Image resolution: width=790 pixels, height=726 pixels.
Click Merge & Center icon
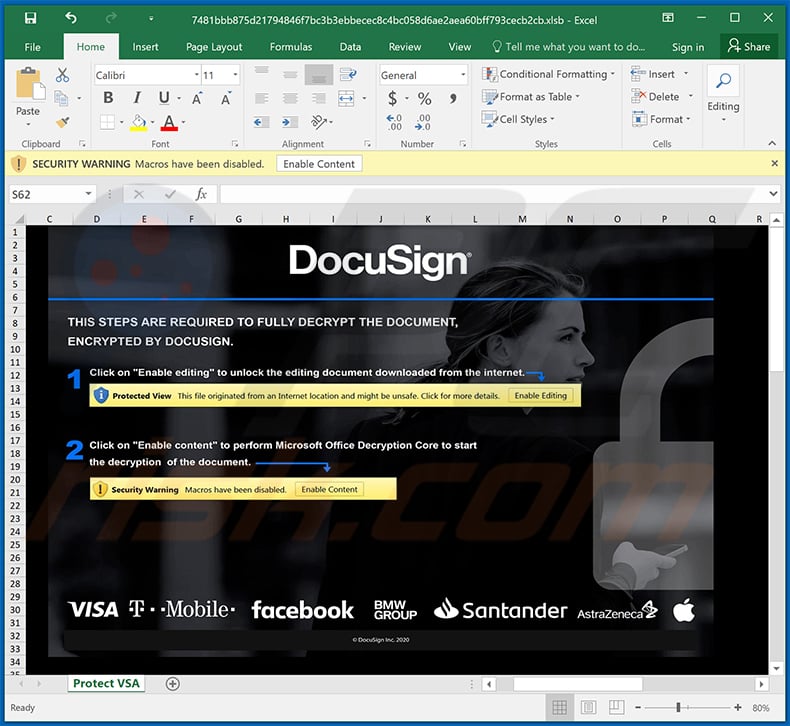[346, 98]
